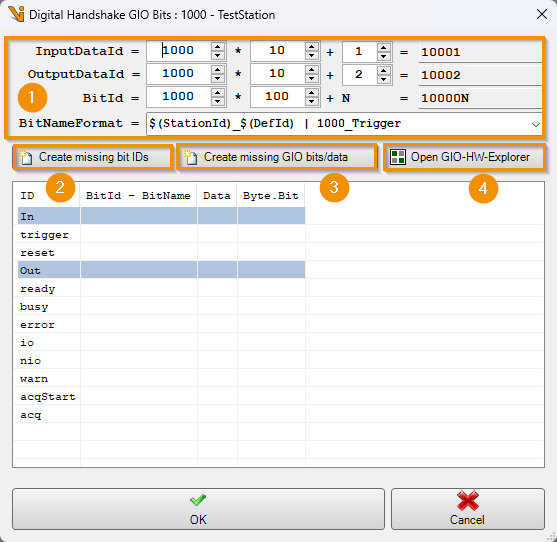Click the Data column header
The height and width of the screenshot is (542, 557).
[x=217, y=196]
